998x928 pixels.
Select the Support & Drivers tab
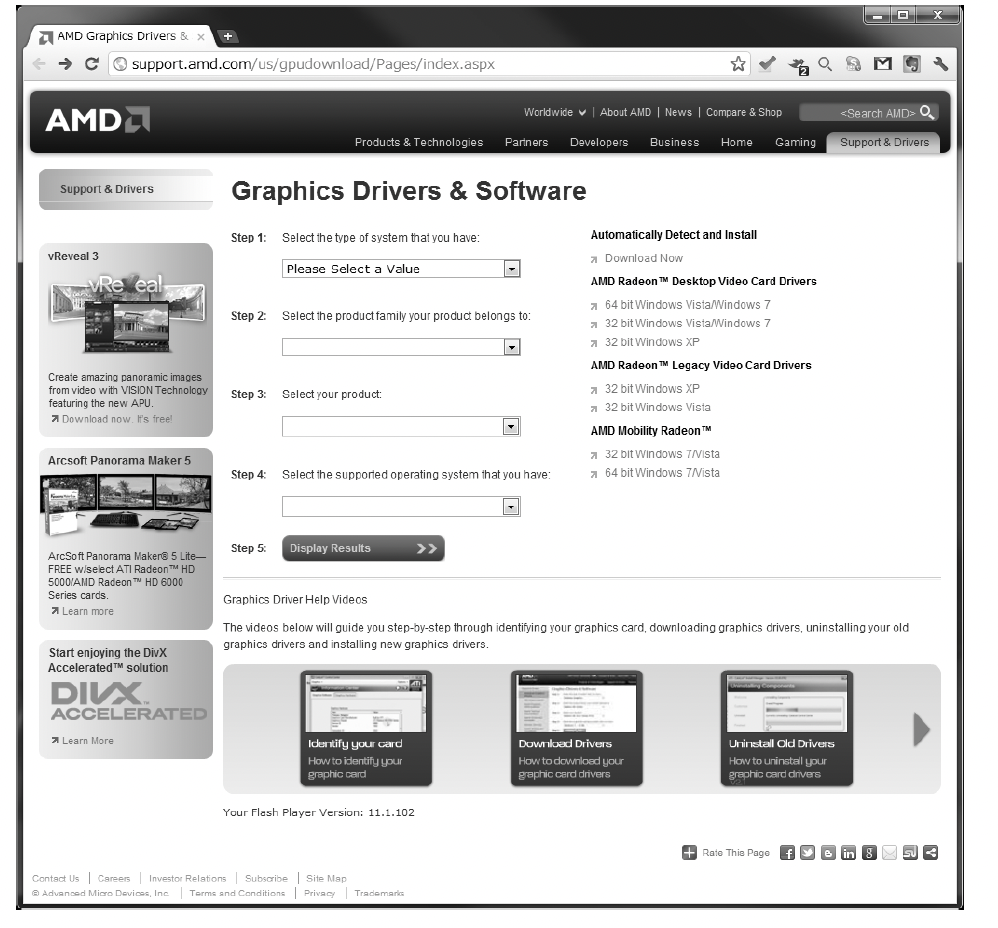pyautogui.click(x=883, y=143)
